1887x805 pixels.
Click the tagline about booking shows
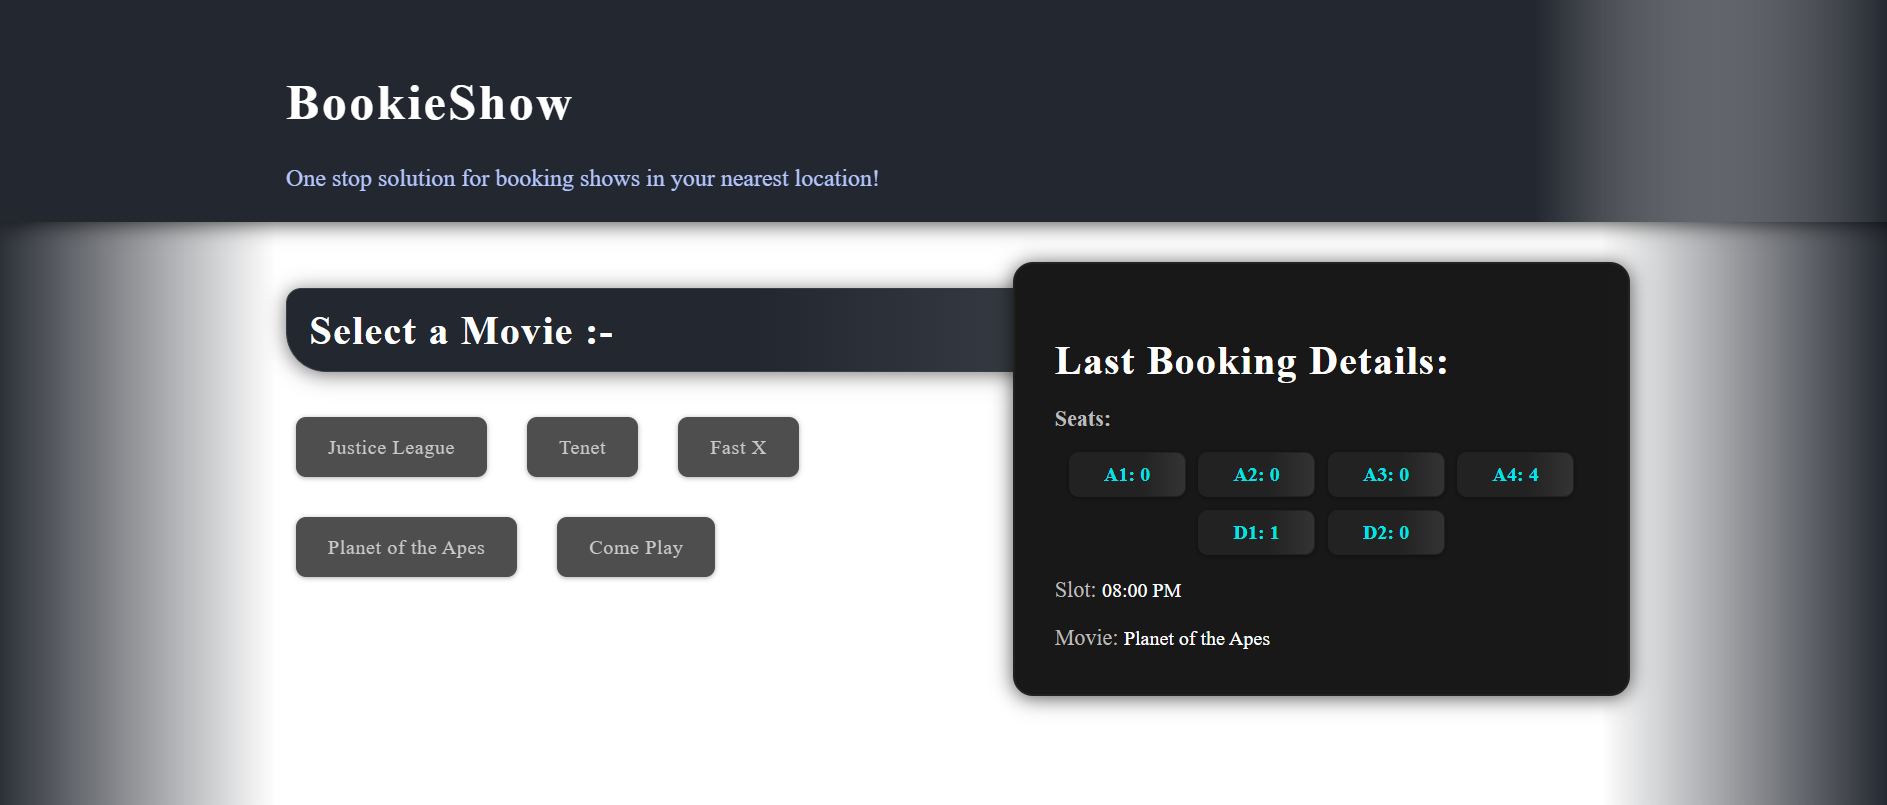click(582, 178)
